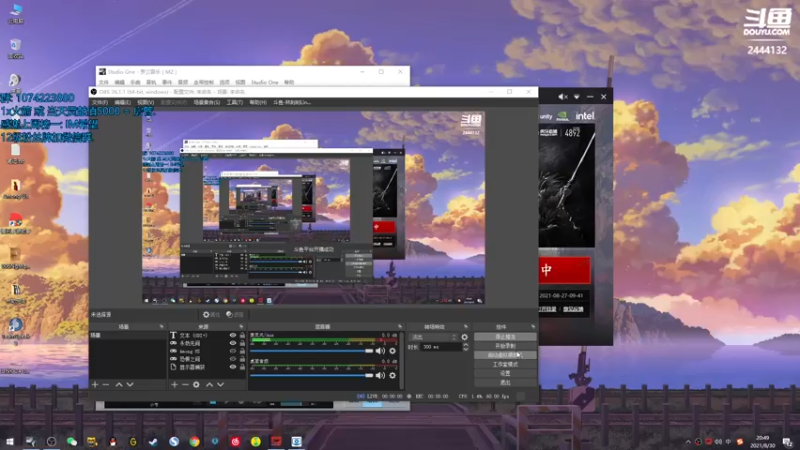Decrease the transition duration with down arrow
Image resolution: width=800 pixels, height=450 pixels.
[x=465, y=349]
